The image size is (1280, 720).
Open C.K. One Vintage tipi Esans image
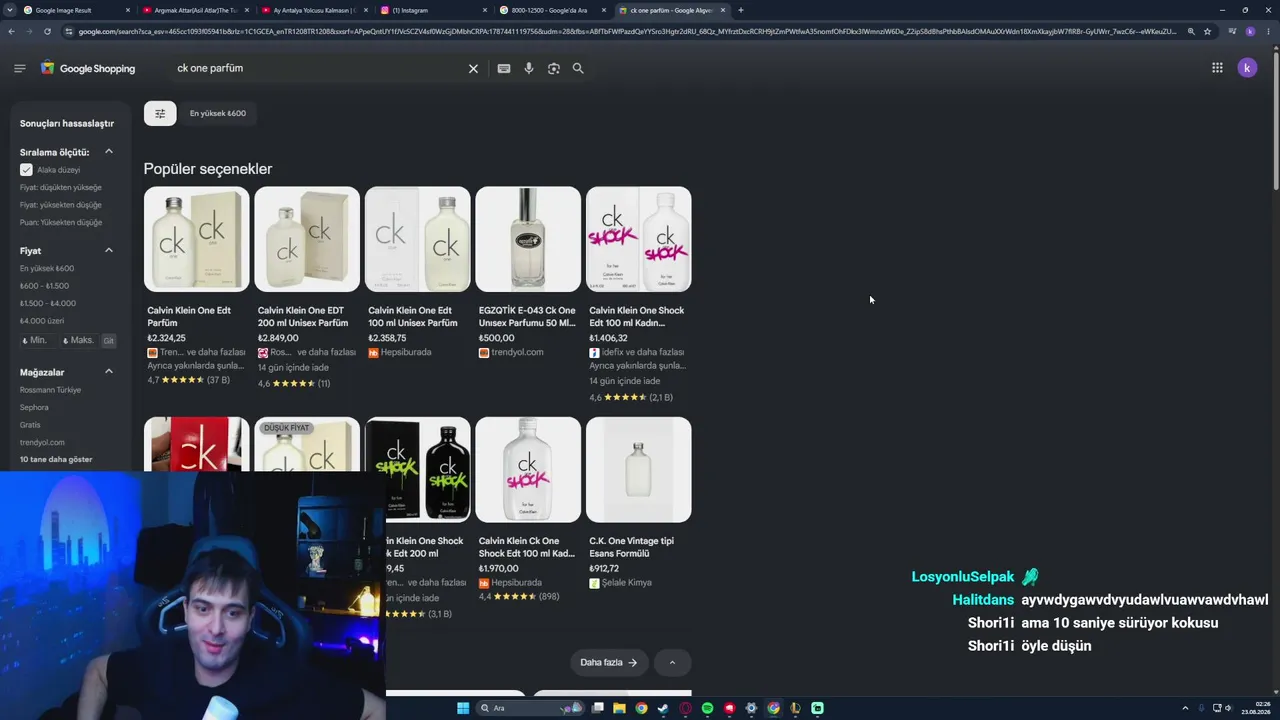point(639,470)
